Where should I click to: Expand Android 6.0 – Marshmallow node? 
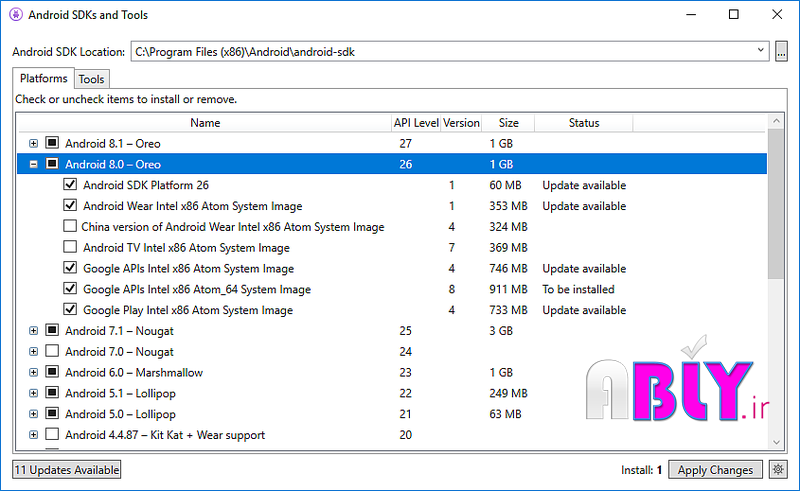34,373
